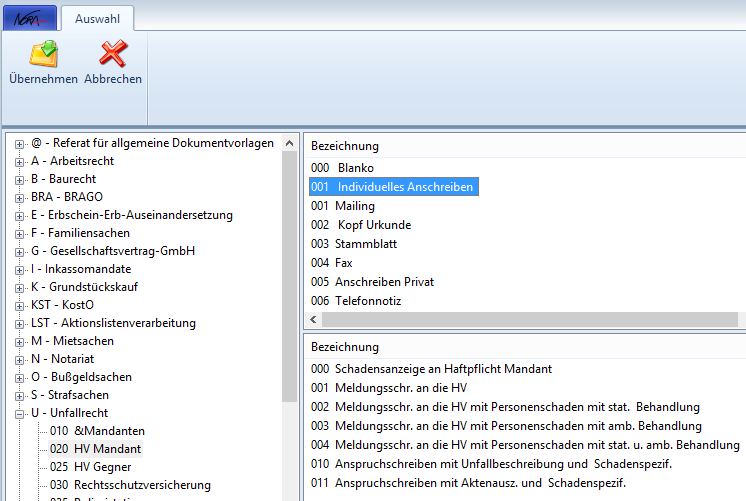Click the NoRA application logo button
Image resolution: width=746 pixels, height=501 pixels.
[28, 17]
